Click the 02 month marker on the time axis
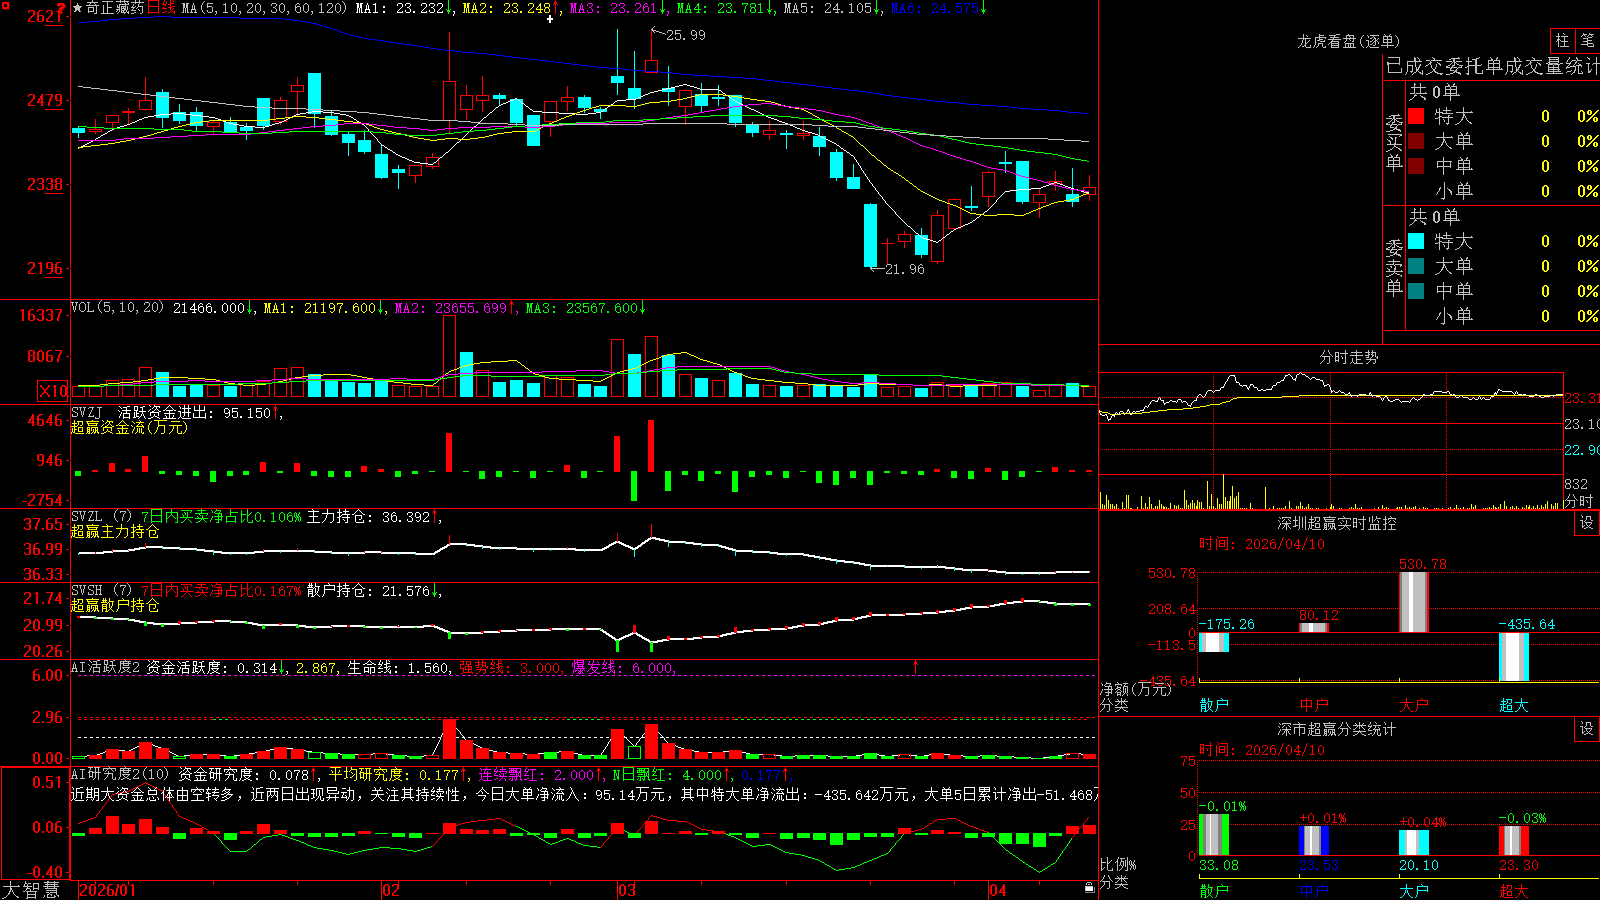Image resolution: width=1600 pixels, height=900 pixels. tap(391, 890)
